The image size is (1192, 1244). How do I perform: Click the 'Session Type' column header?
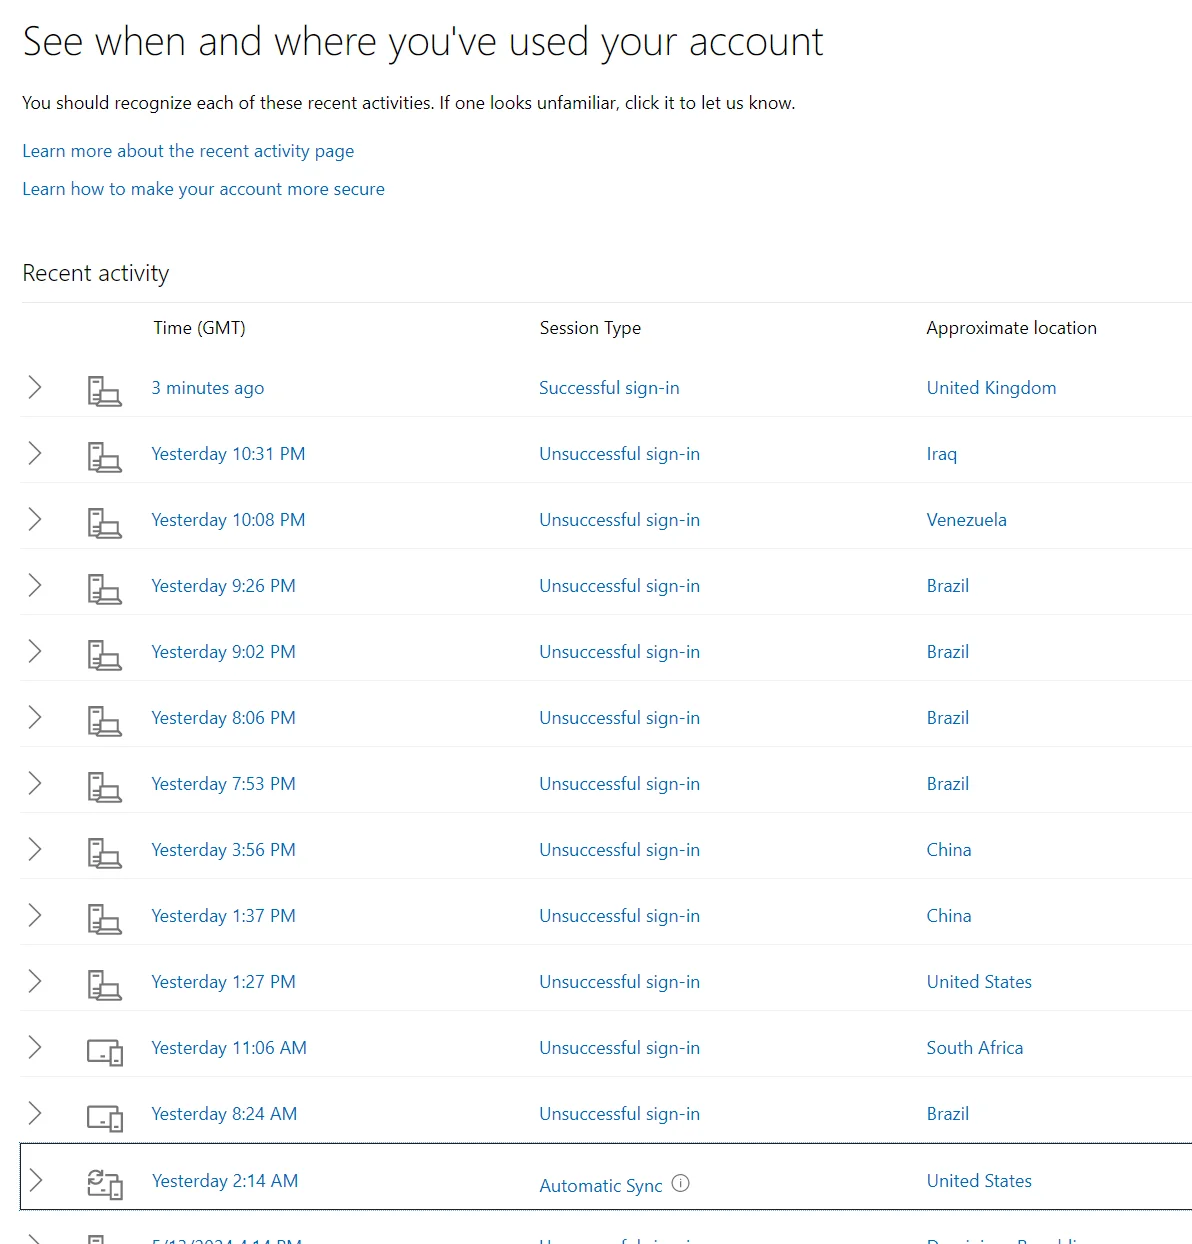click(590, 328)
